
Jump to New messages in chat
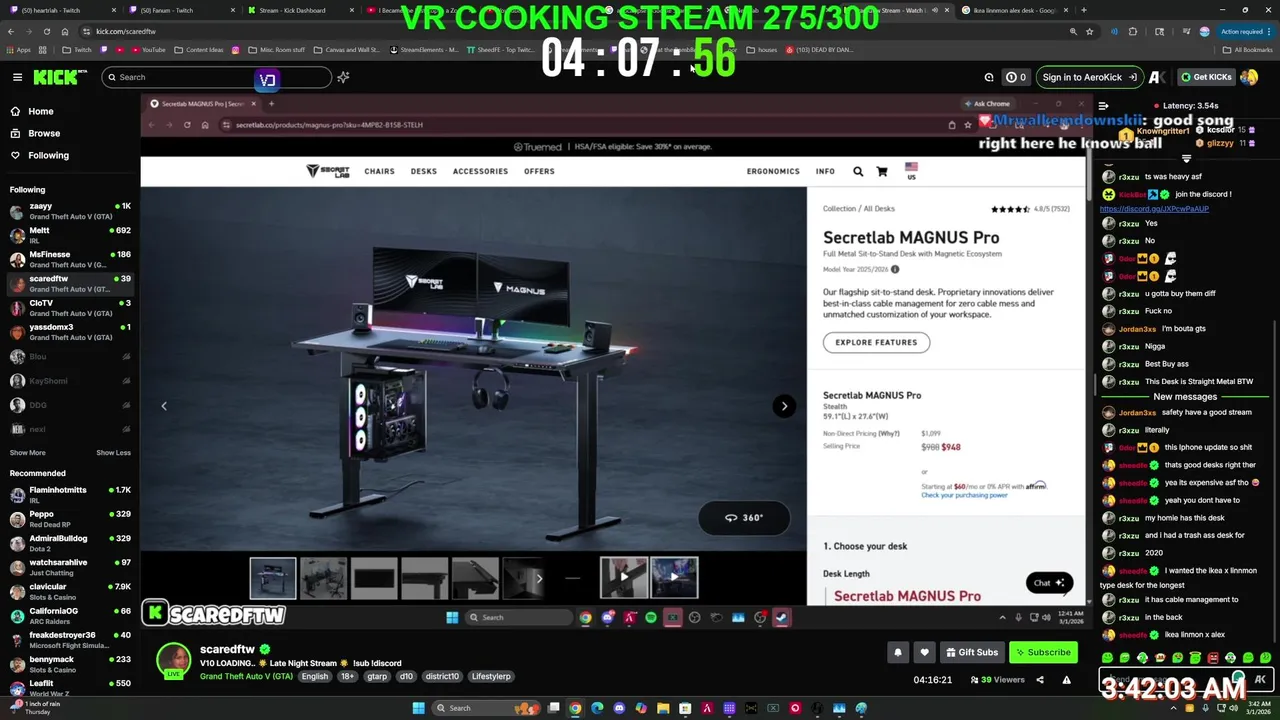pyautogui.click(x=1185, y=397)
